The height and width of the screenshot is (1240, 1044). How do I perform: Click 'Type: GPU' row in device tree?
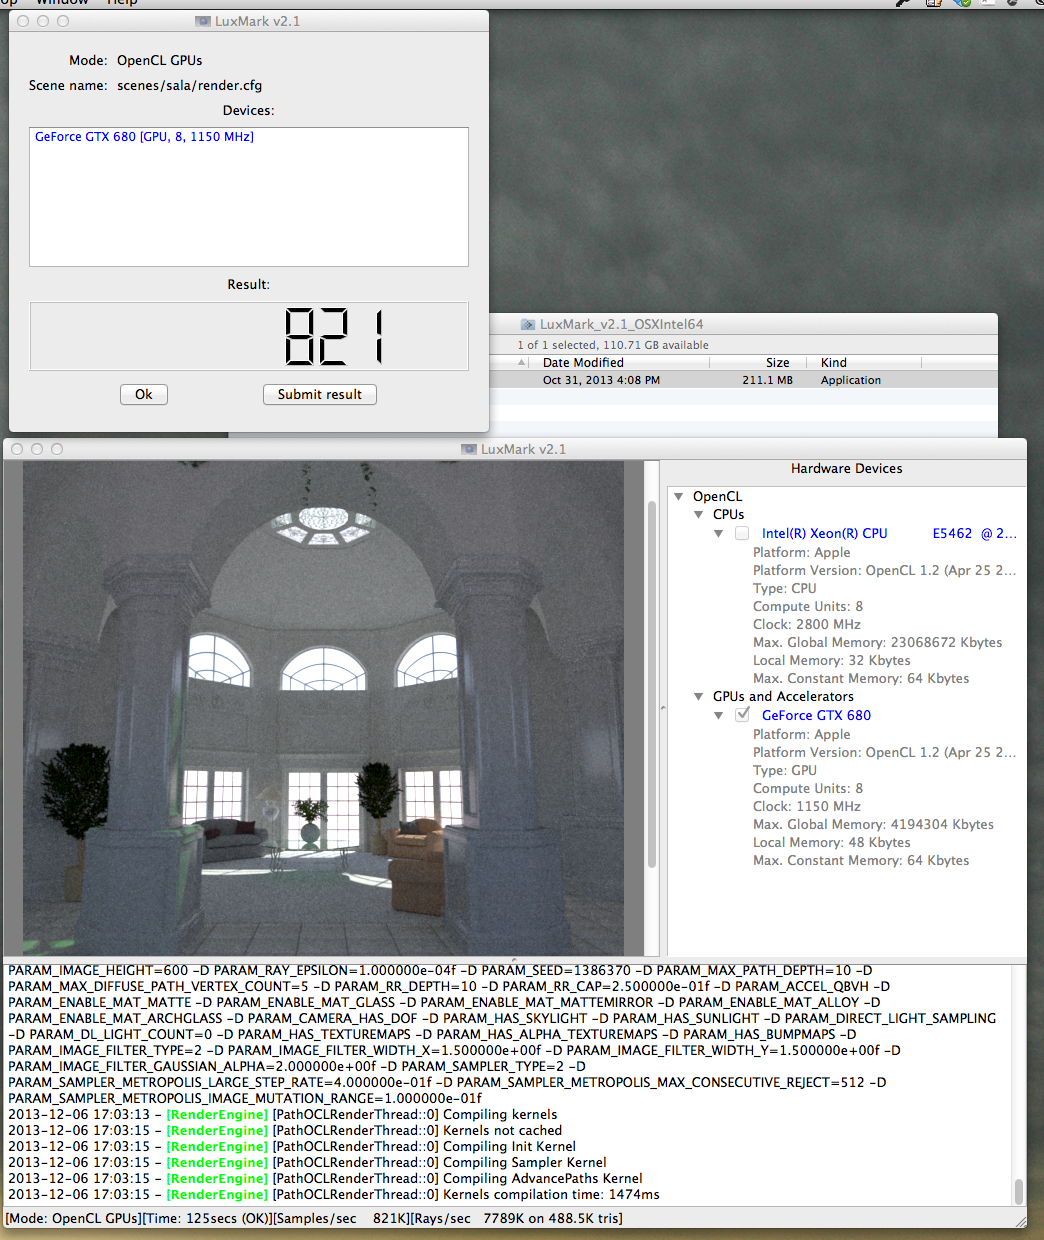coord(784,770)
